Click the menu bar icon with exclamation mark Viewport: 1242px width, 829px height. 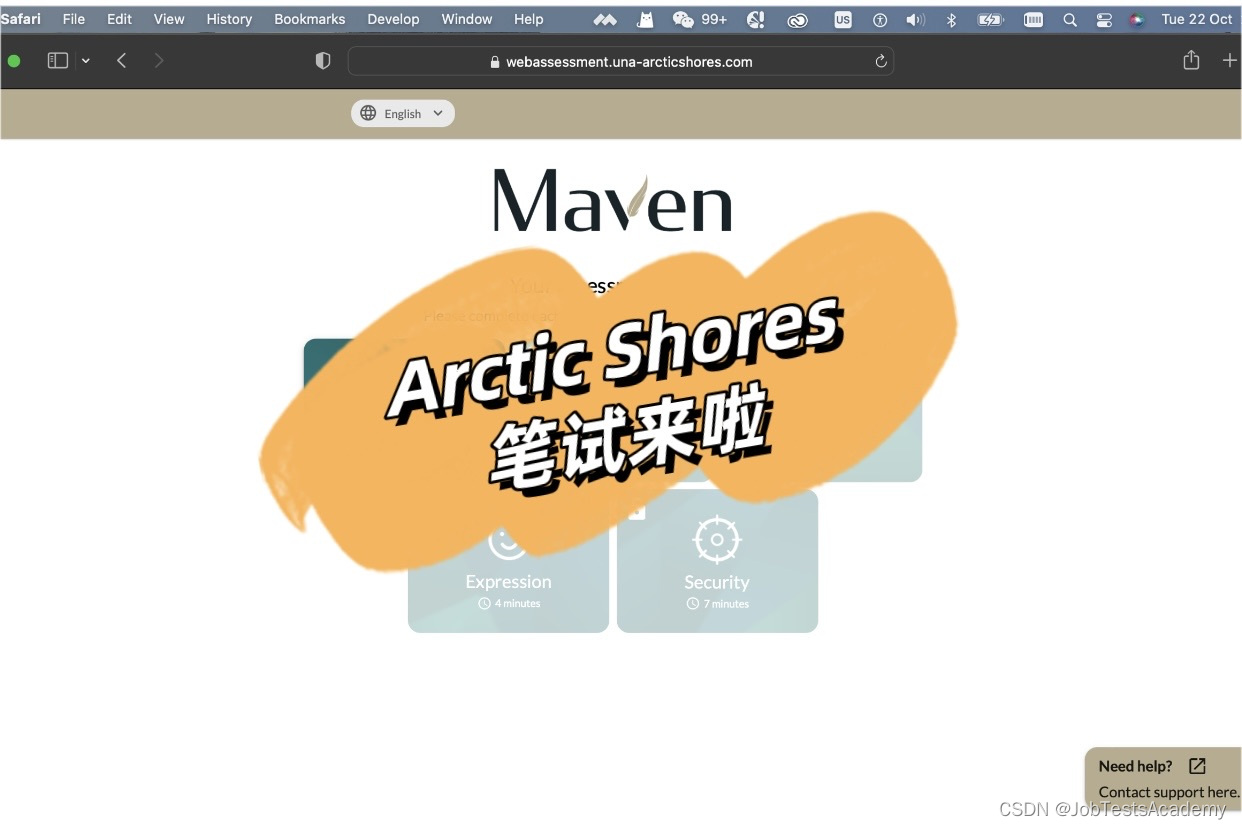click(x=756, y=19)
